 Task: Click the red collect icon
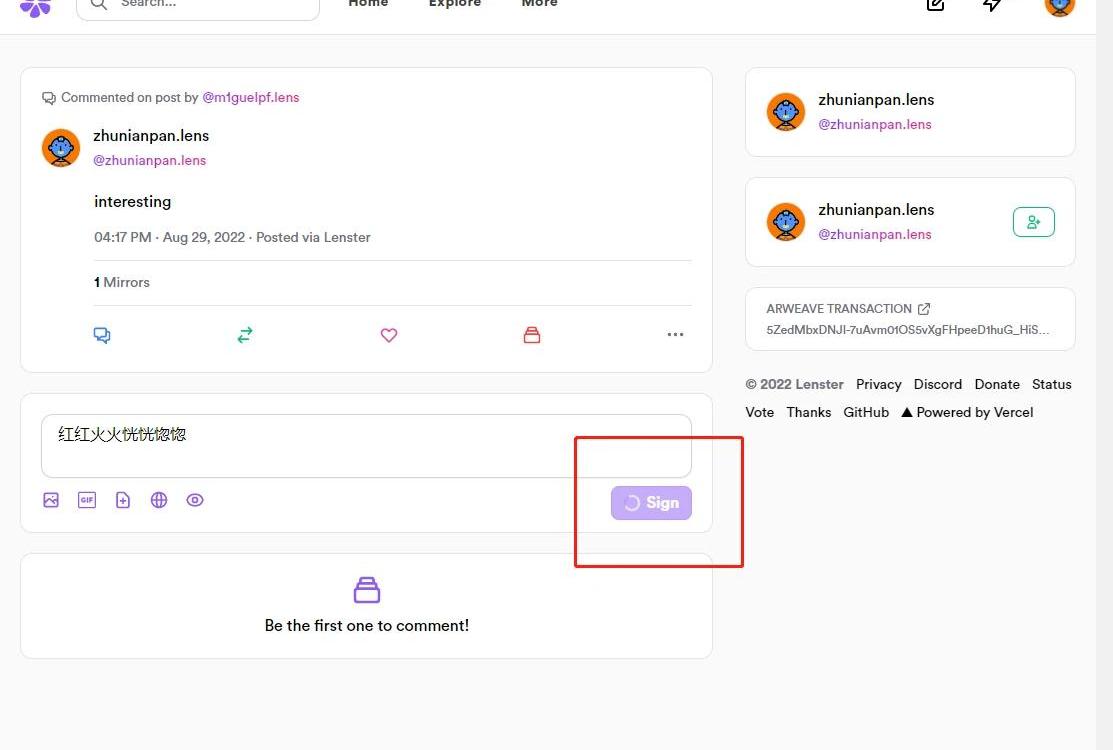tap(532, 335)
